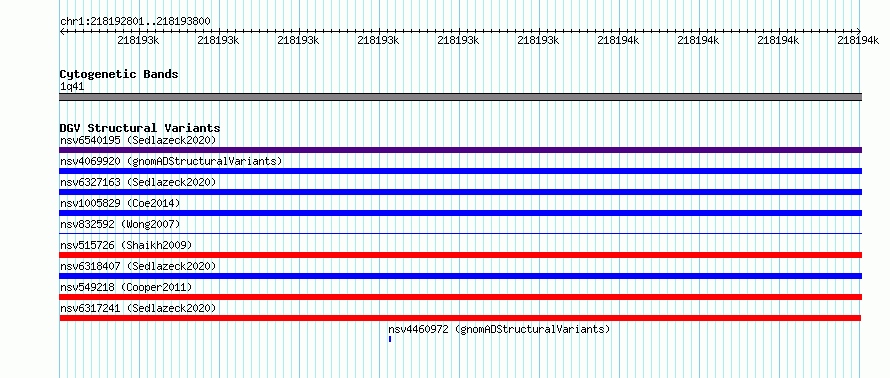Select the blue bar under nsv1005829
The width and height of the screenshot is (890, 378).
pos(460,213)
